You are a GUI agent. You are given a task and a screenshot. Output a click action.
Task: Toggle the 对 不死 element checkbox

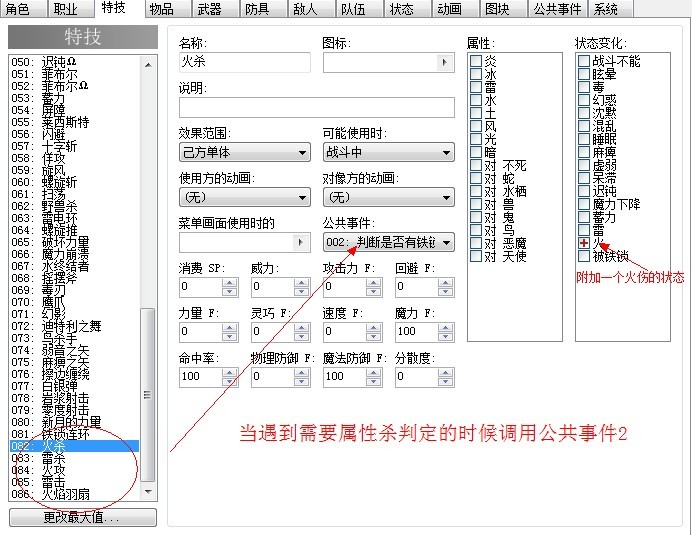click(x=476, y=165)
